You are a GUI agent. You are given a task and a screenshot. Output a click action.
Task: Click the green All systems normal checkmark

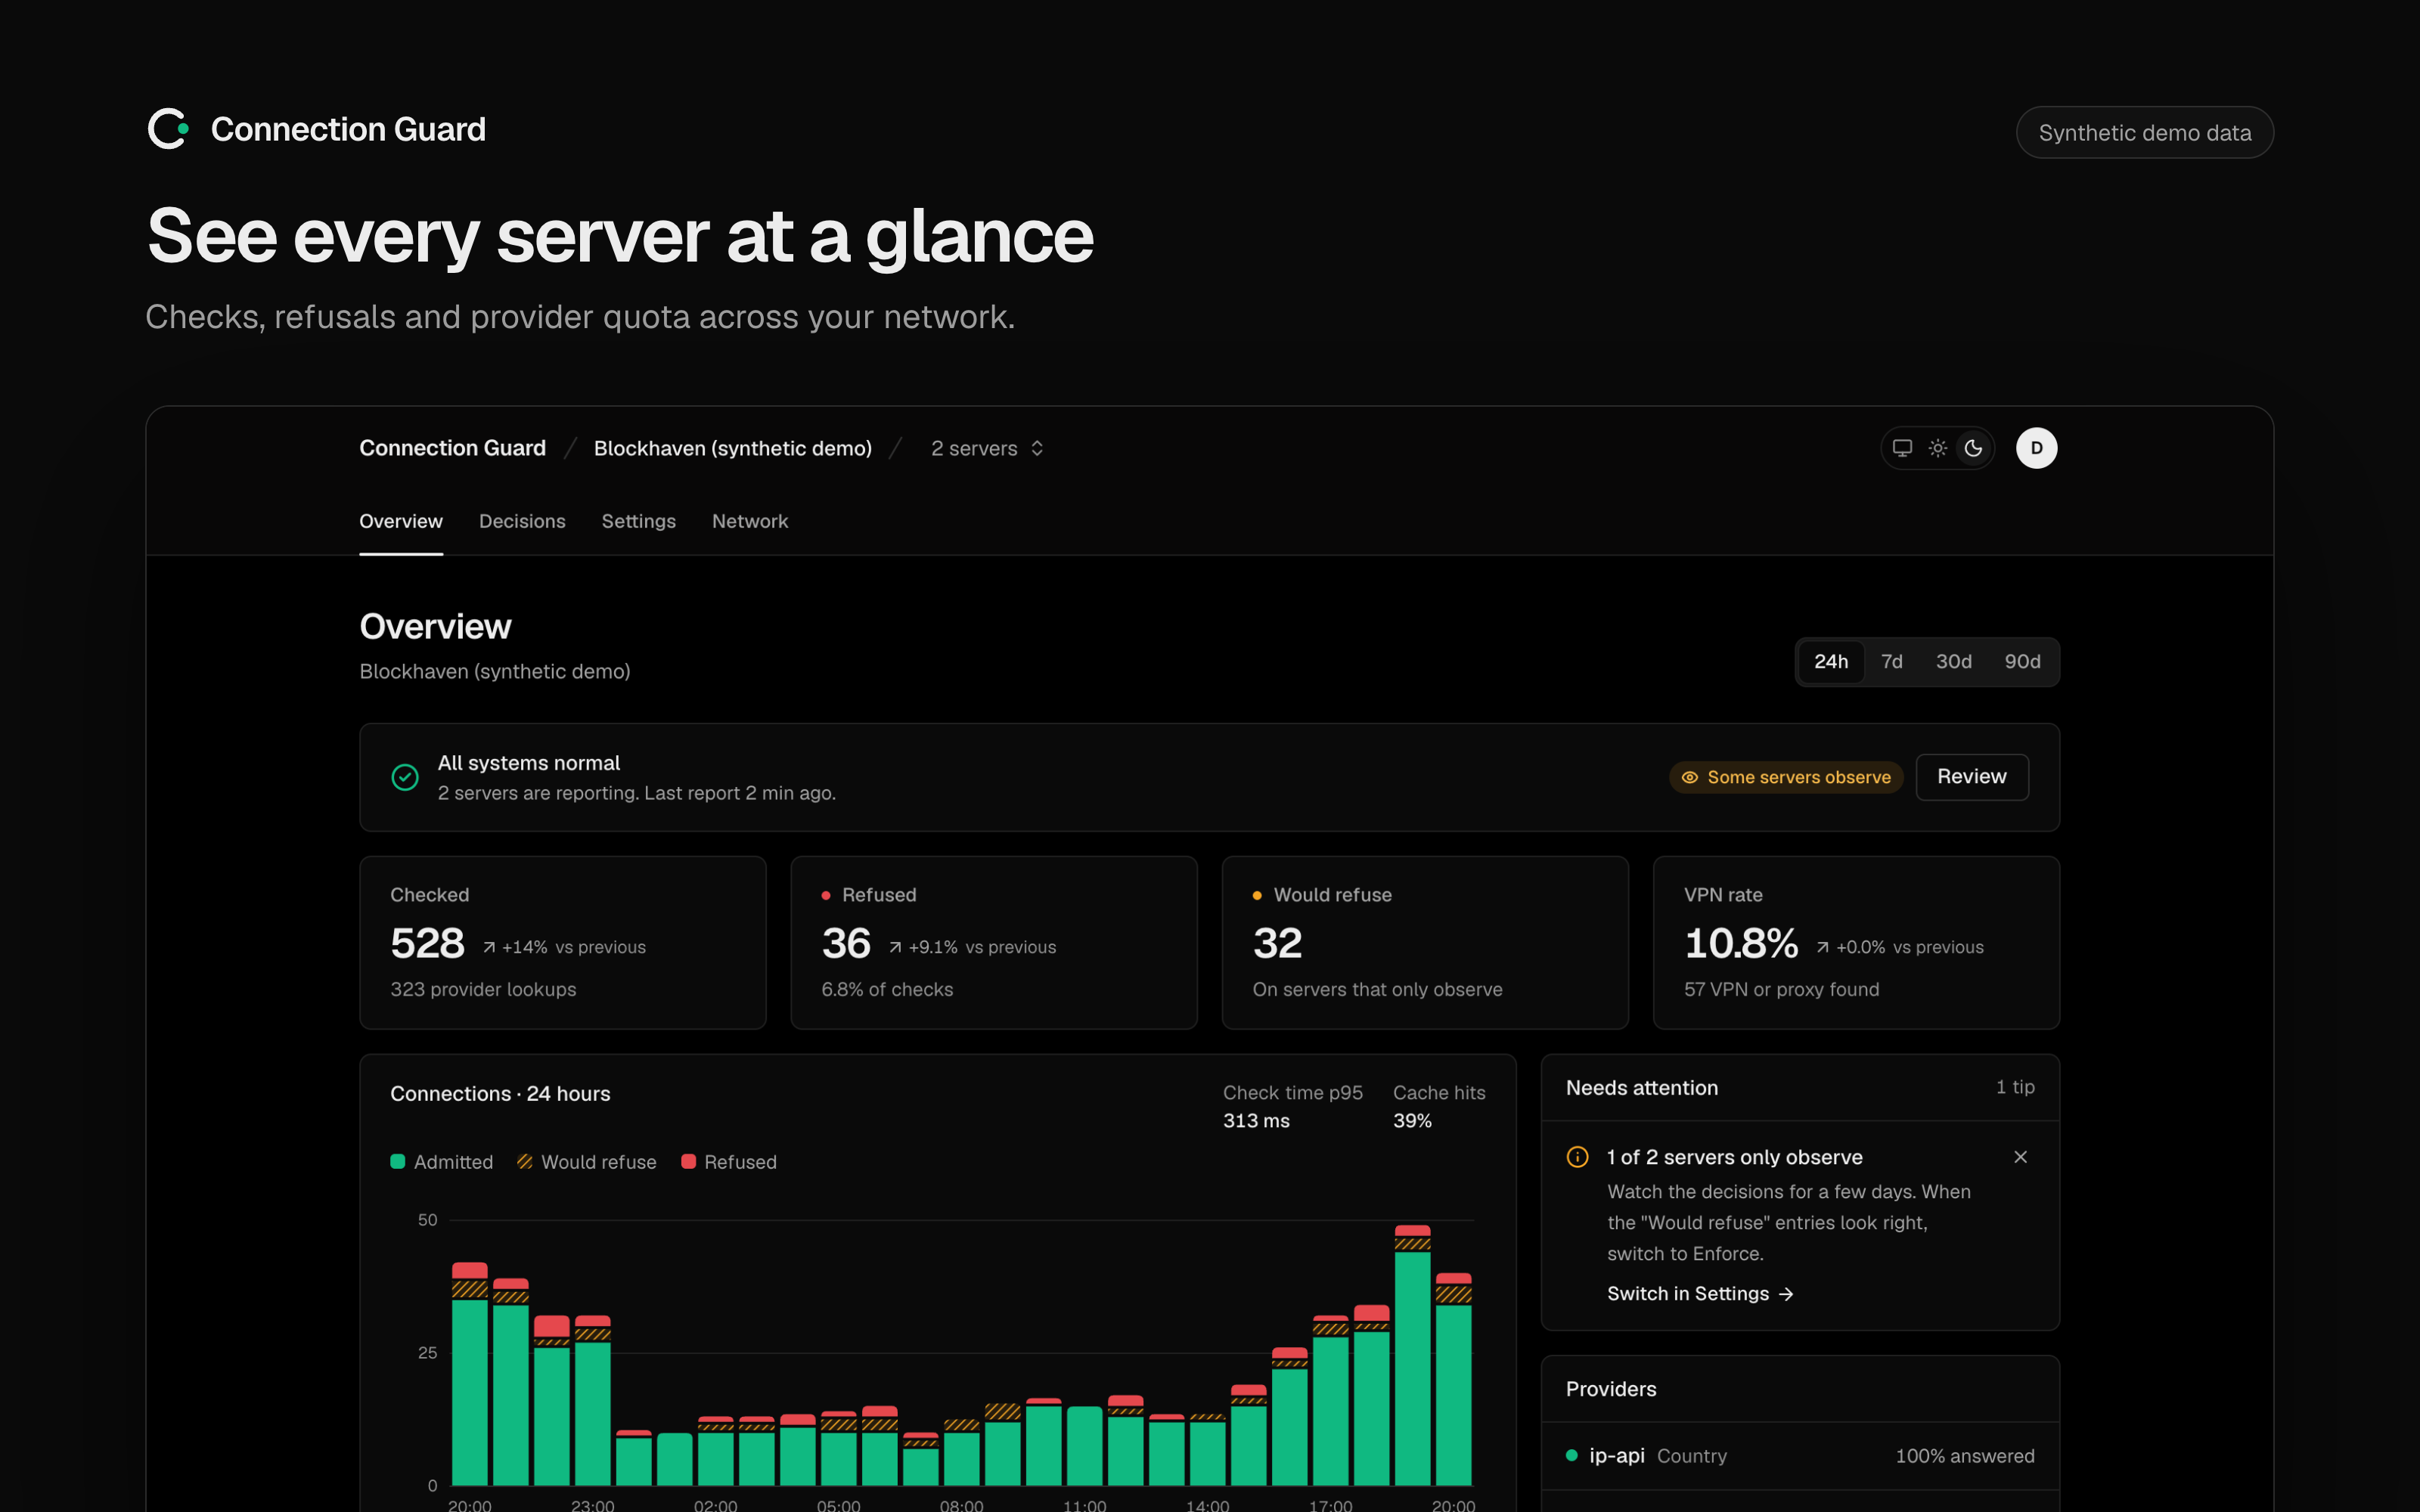pos(405,777)
